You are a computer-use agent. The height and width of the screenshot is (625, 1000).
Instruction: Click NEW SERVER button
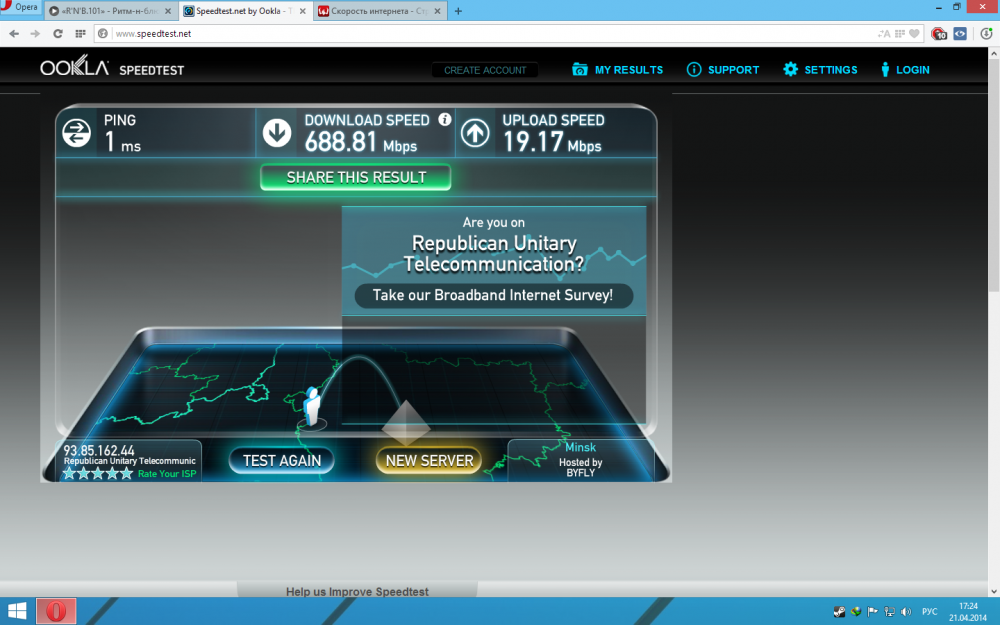click(429, 460)
